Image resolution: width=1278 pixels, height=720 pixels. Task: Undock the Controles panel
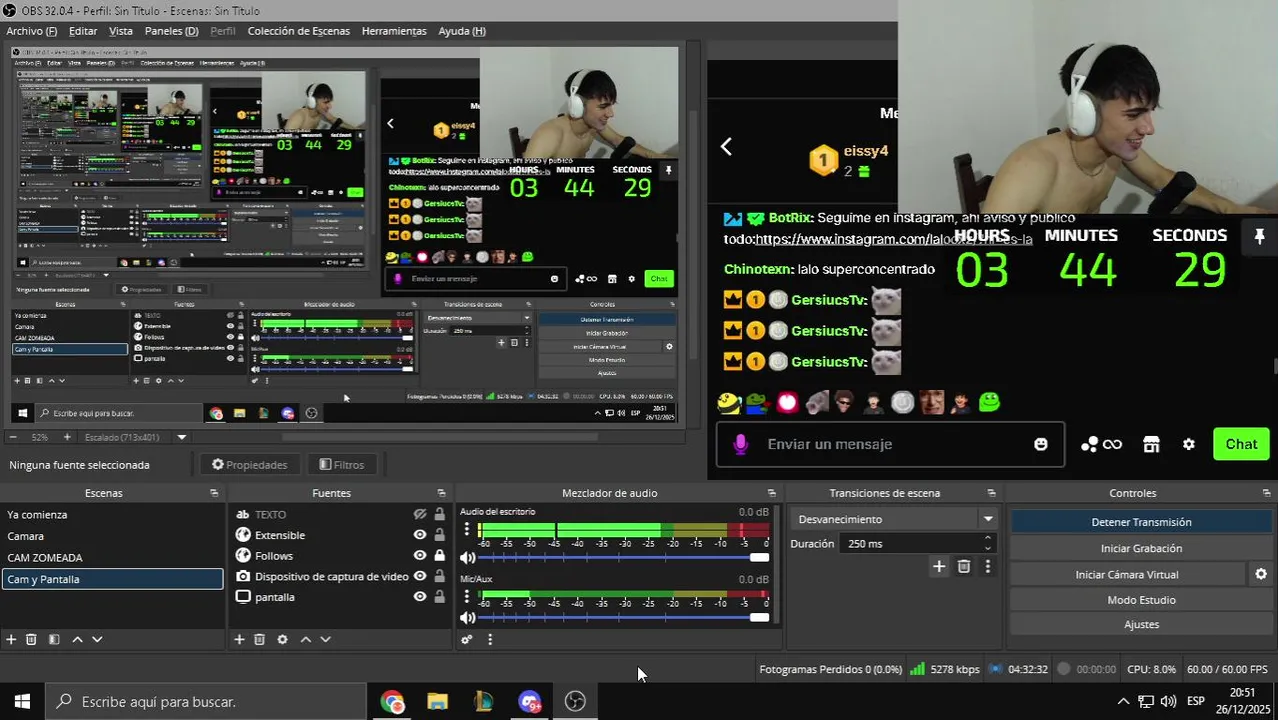(1269, 493)
